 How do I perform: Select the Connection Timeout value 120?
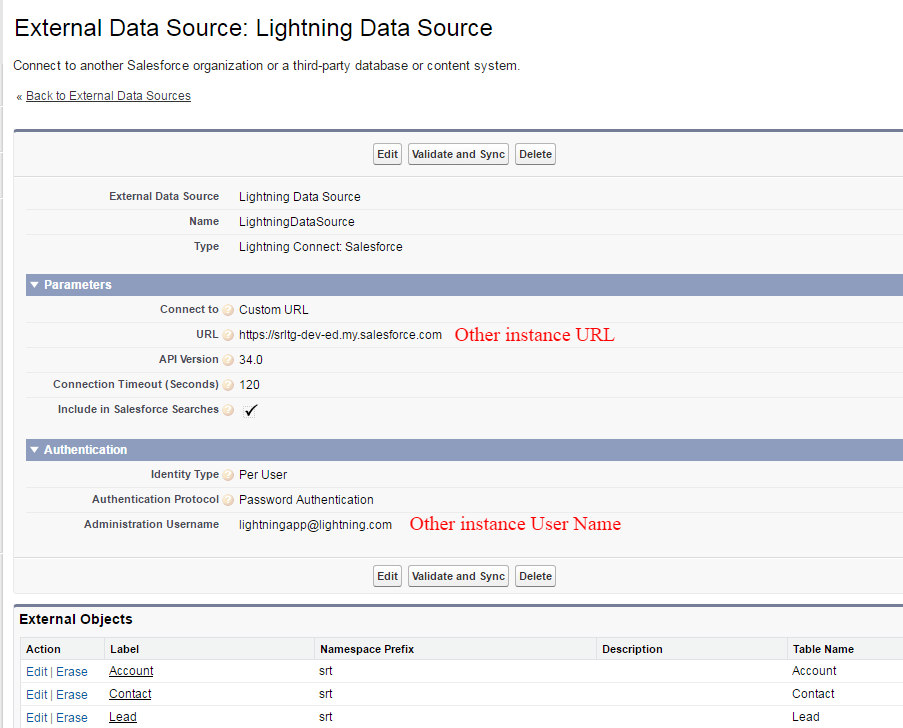click(x=249, y=385)
